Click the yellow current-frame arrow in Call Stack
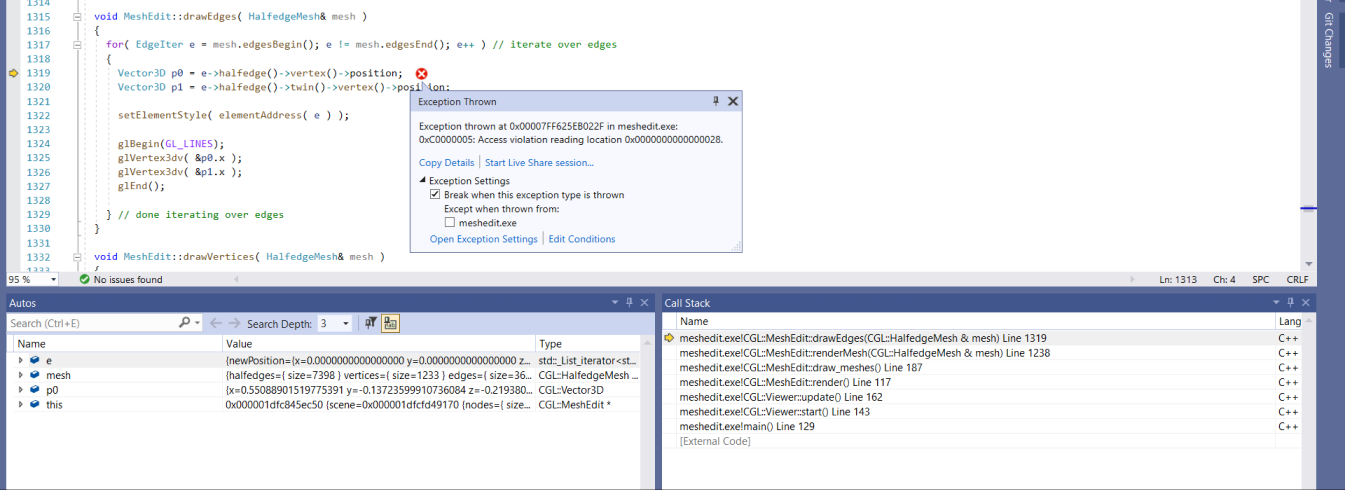The image size is (1345, 490). coord(669,338)
